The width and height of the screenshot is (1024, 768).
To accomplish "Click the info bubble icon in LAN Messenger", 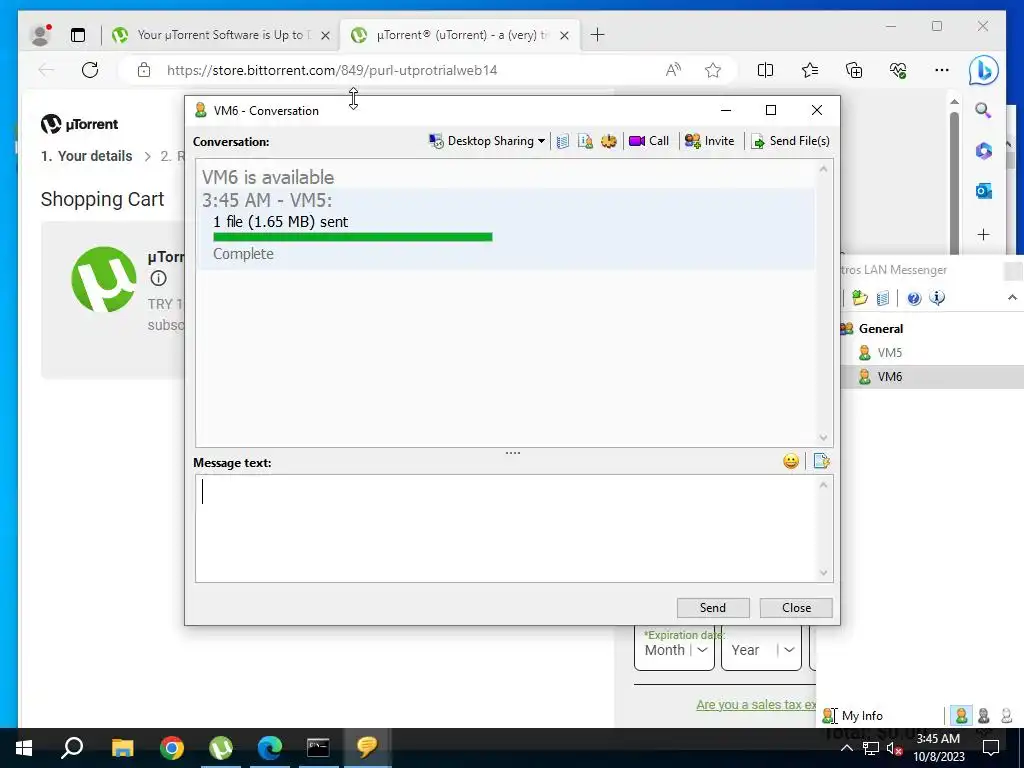I will click(x=937, y=298).
